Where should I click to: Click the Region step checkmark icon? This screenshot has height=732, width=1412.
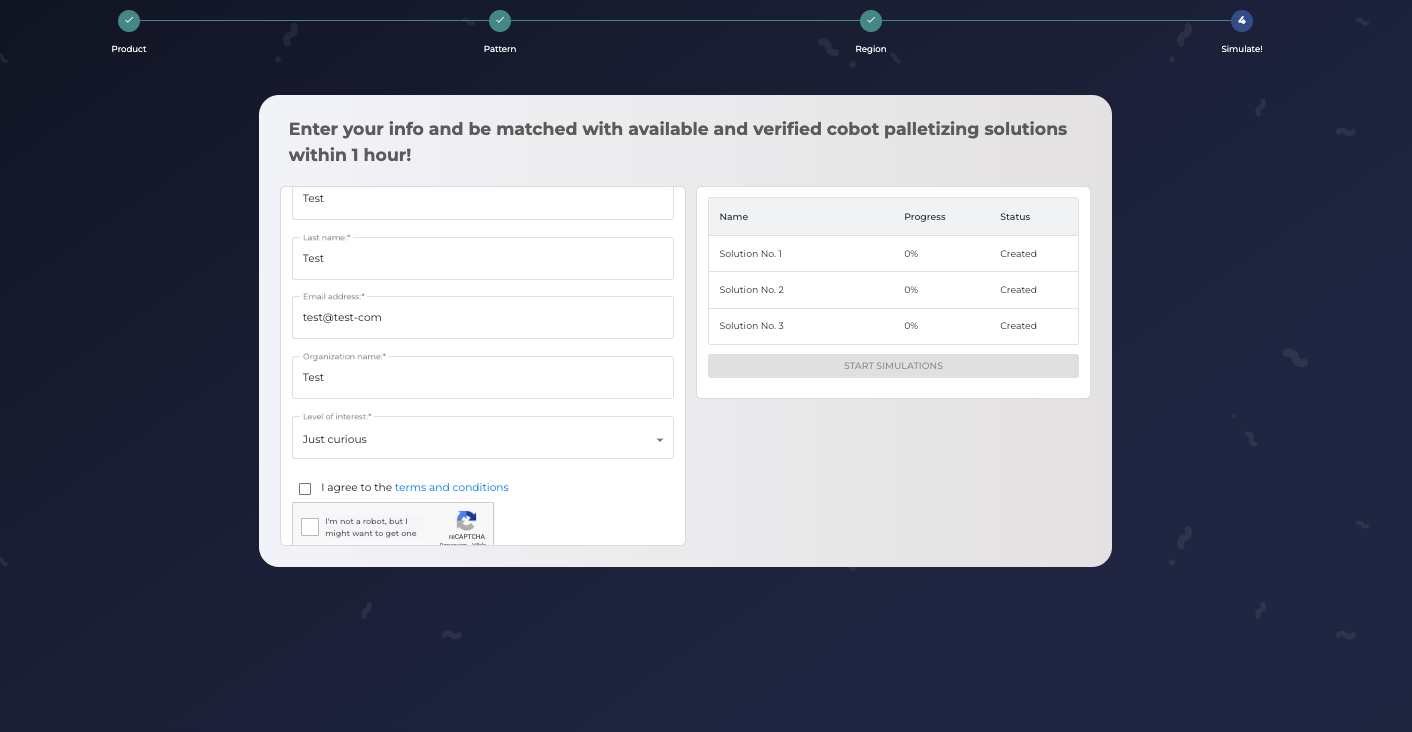[871, 21]
